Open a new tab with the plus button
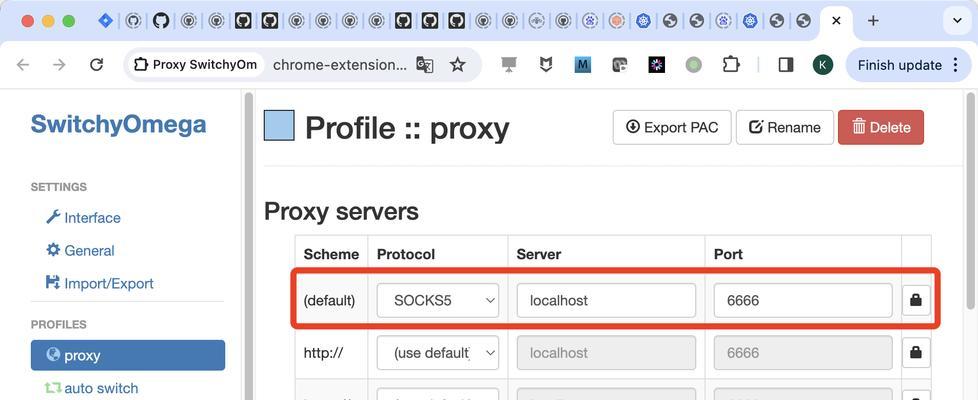Viewport: 978px width, 400px height. [x=873, y=21]
